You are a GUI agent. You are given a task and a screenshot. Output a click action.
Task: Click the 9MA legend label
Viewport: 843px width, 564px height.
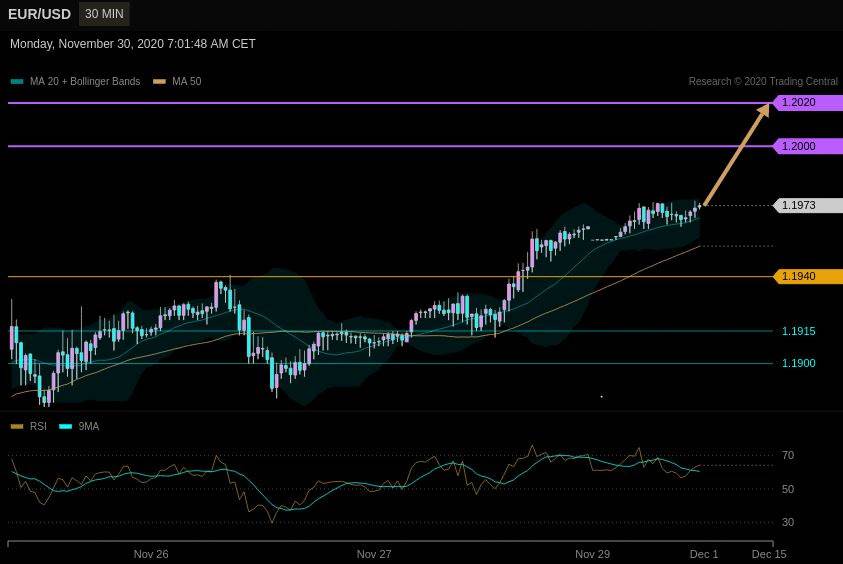click(x=89, y=426)
